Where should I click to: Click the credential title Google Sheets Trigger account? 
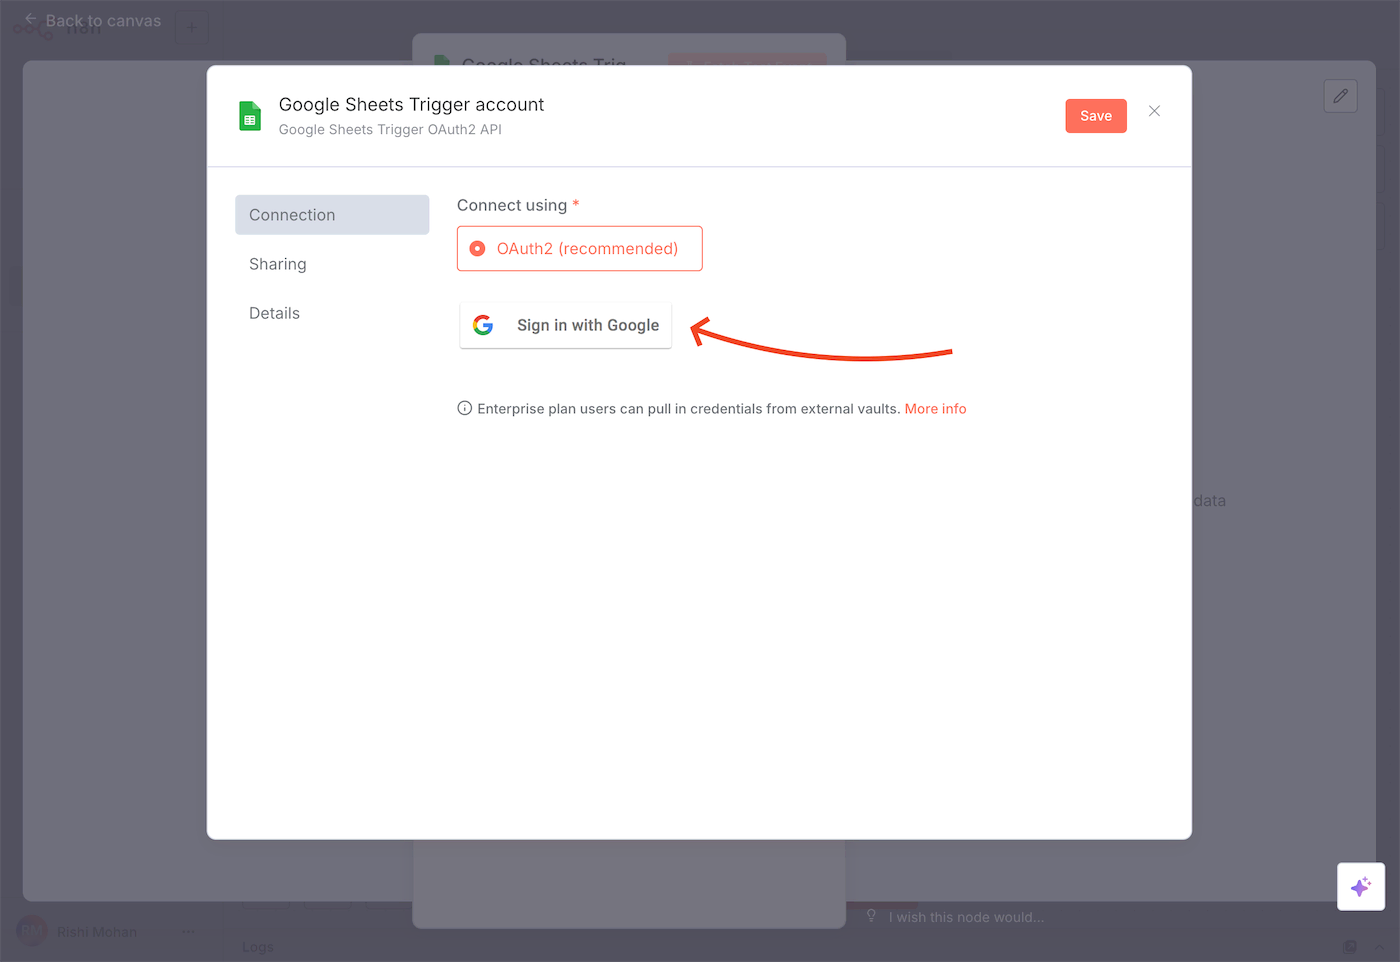click(411, 105)
